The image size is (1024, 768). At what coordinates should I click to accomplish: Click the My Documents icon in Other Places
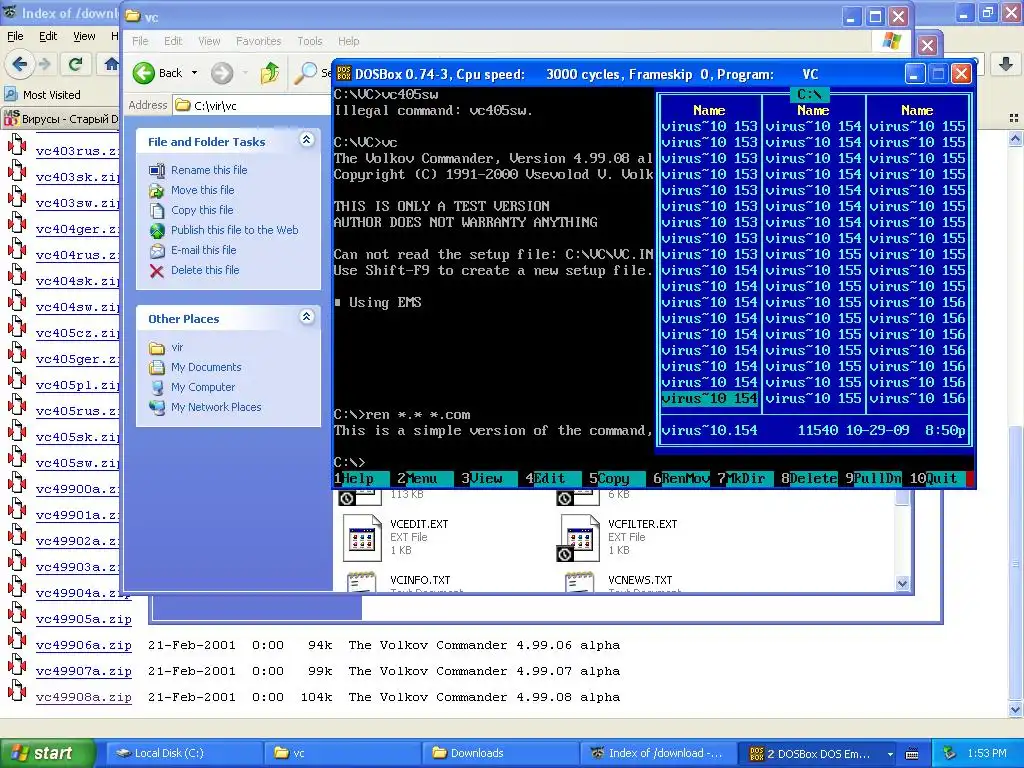click(x=157, y=368)
